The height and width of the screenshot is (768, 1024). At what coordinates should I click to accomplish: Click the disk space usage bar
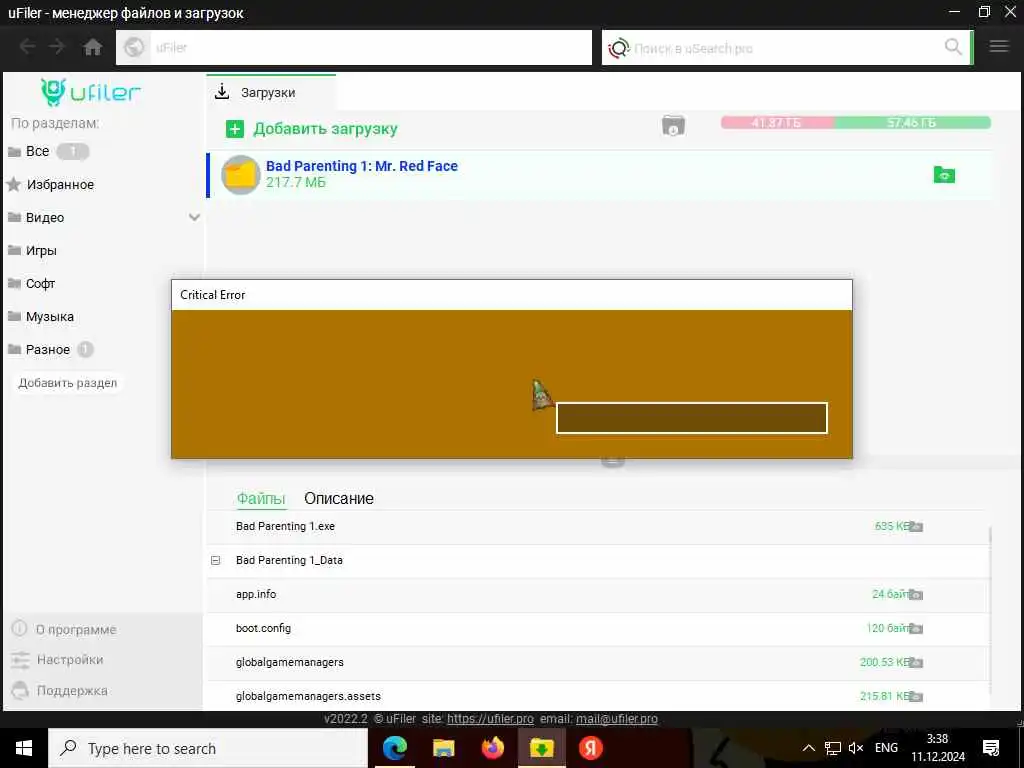(856, 123)
